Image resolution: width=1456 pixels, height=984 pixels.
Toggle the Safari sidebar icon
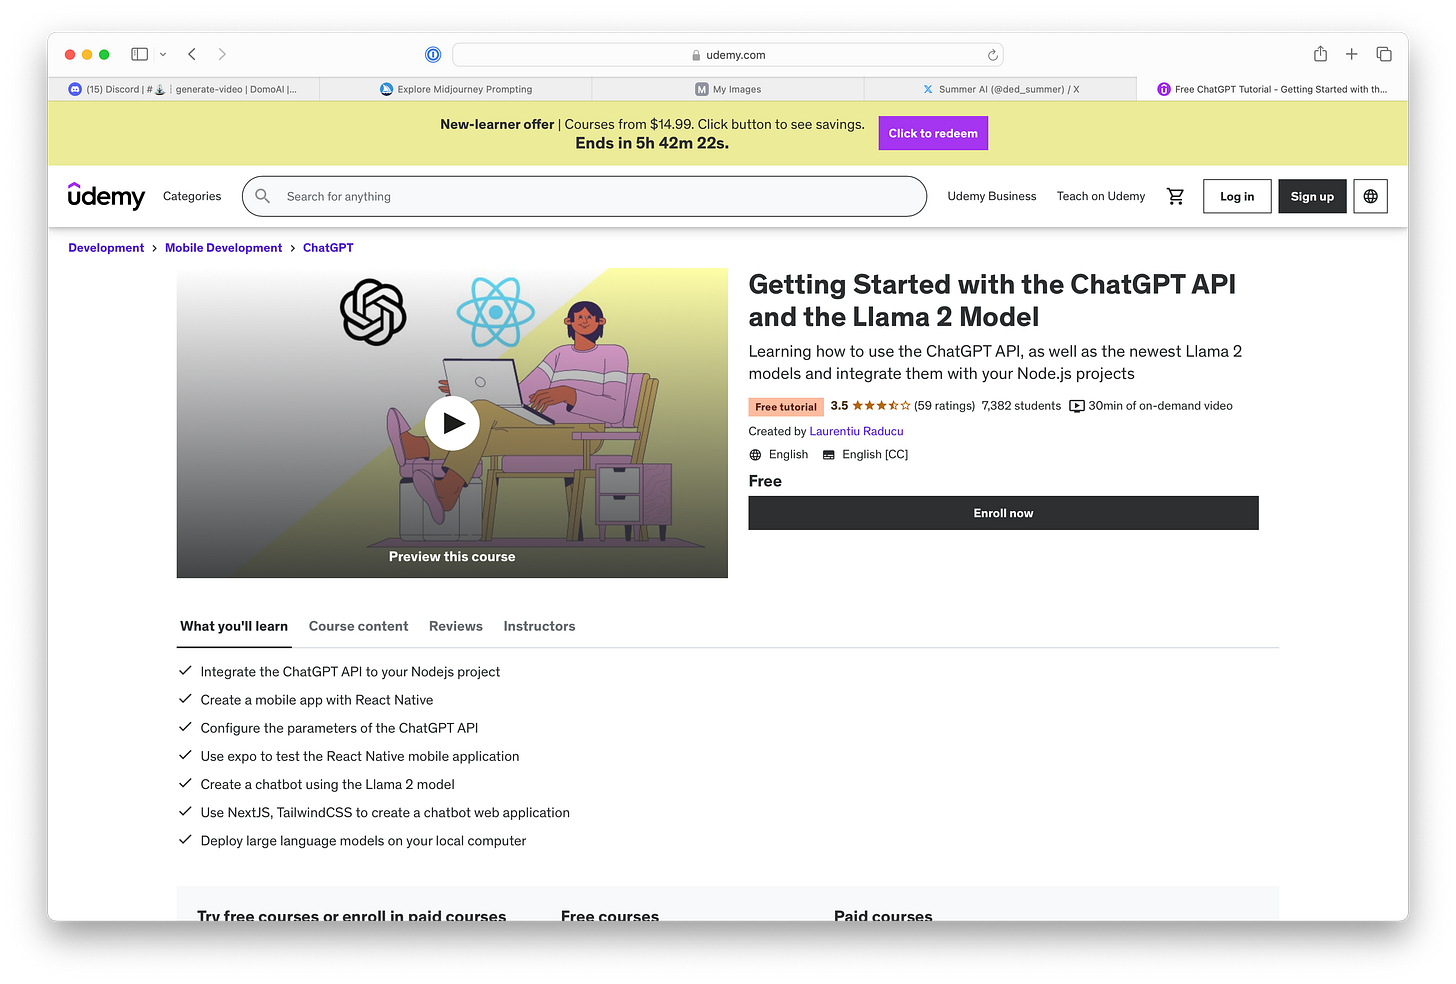pyautogui.click(x=140, y=54)
